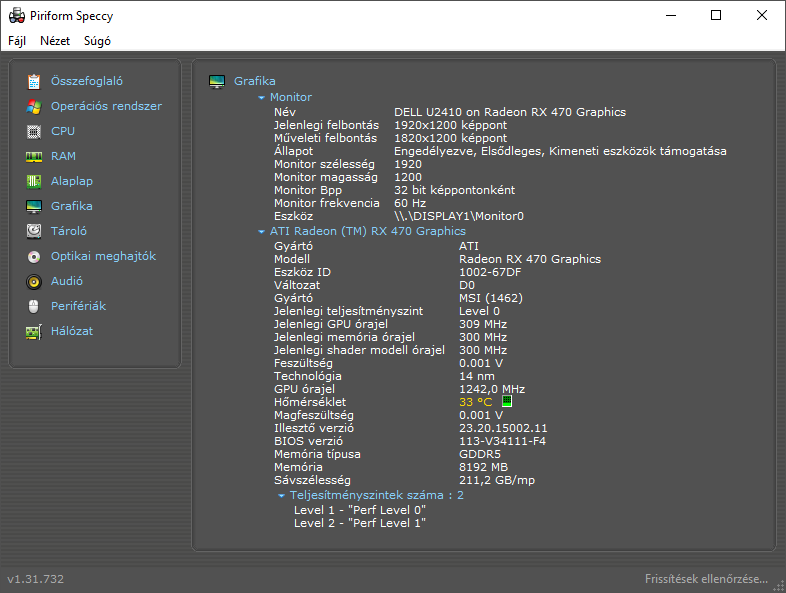Select the MSI (1462) manufacturer value
Image resolution: width=786 pixels, height=593 pixels.
point(491,298)
